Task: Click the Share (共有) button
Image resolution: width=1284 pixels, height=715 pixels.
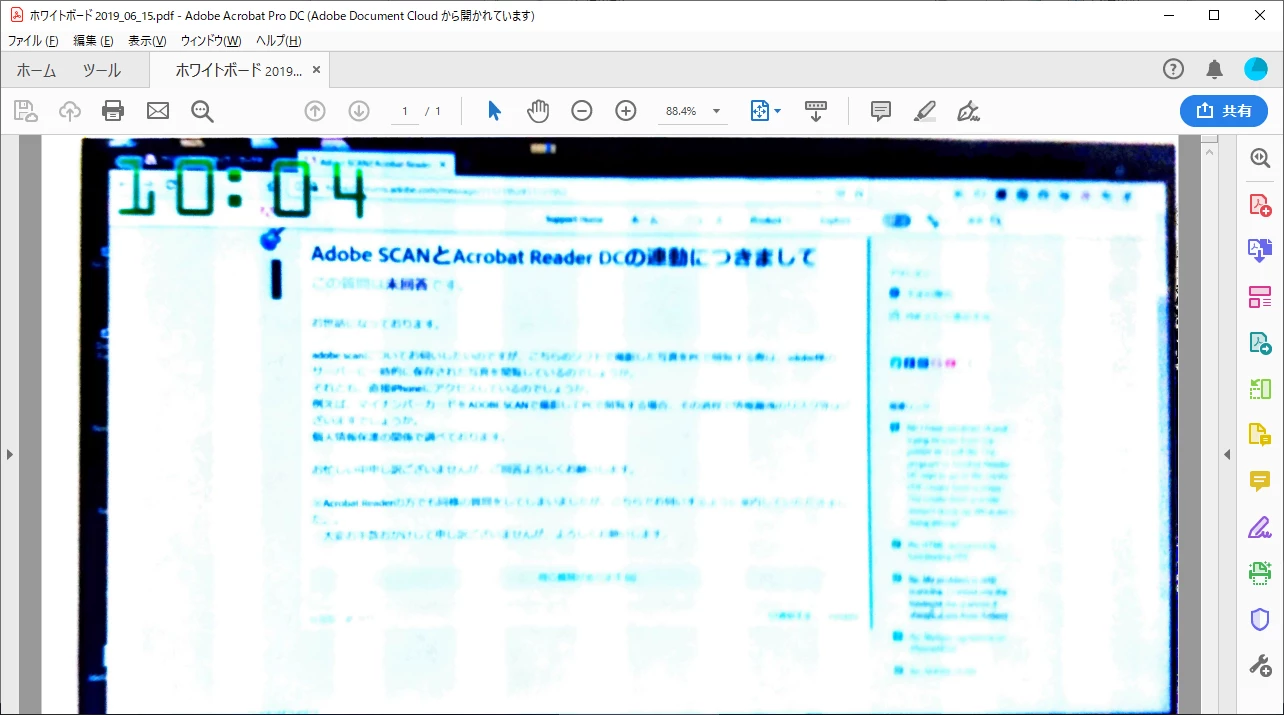Action: (x=1224, y=111)
